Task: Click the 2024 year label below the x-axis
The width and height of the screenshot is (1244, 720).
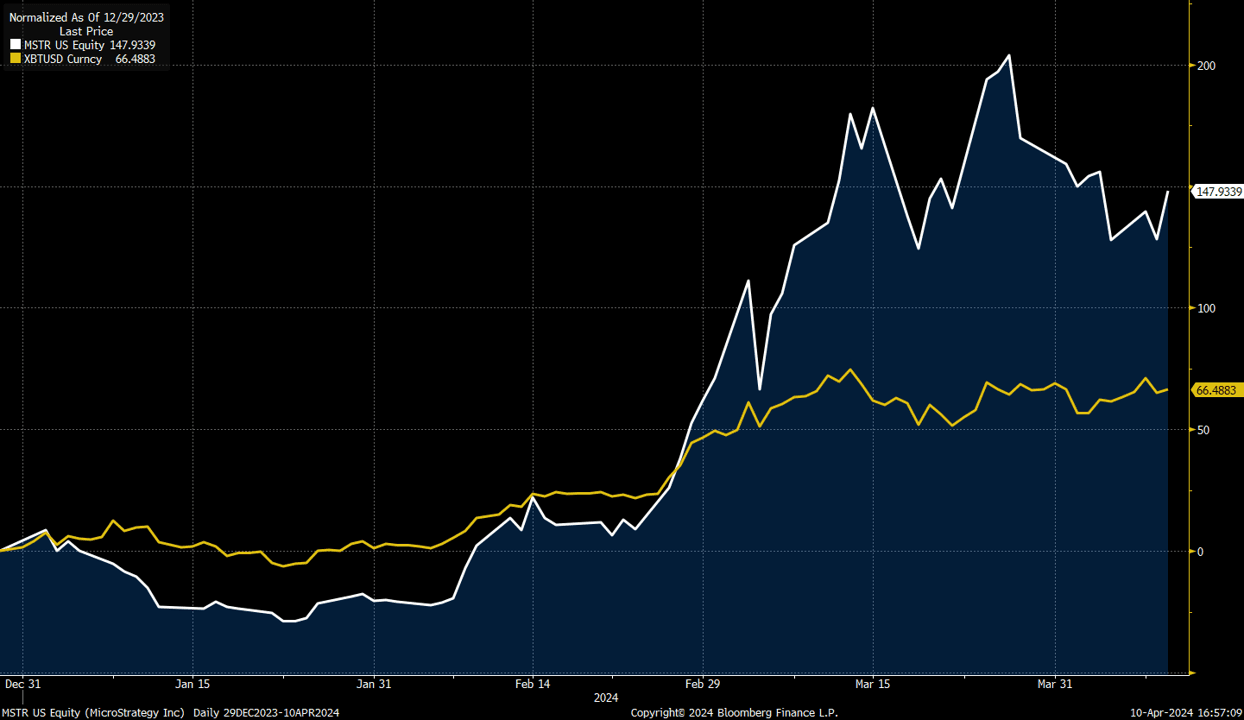Action: pyautogui.click(x=606, y=697)
